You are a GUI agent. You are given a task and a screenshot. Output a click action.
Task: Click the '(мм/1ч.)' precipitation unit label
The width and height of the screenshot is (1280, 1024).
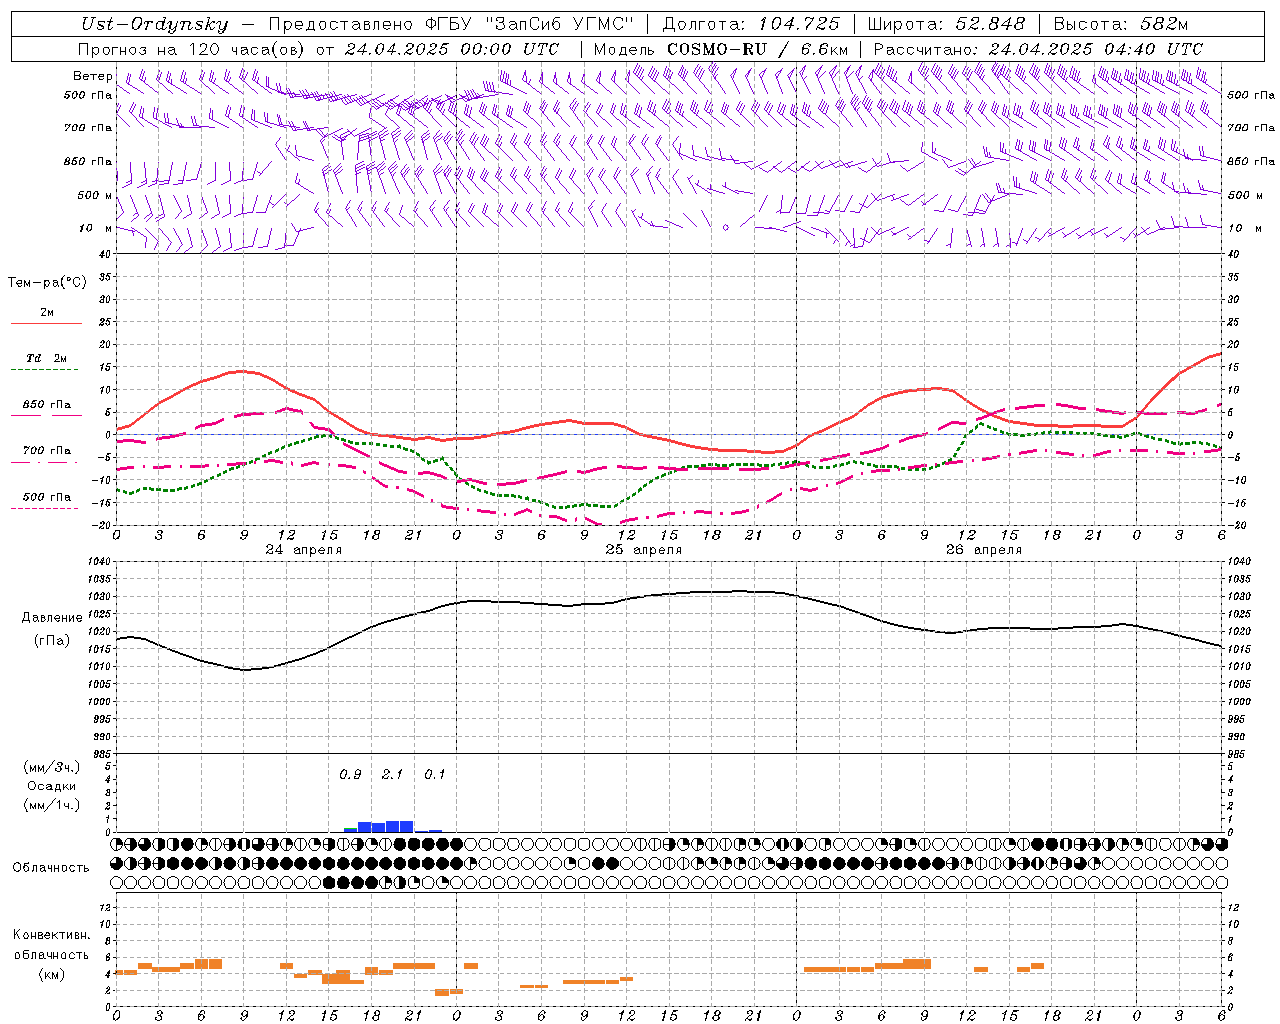pos(51,805)
